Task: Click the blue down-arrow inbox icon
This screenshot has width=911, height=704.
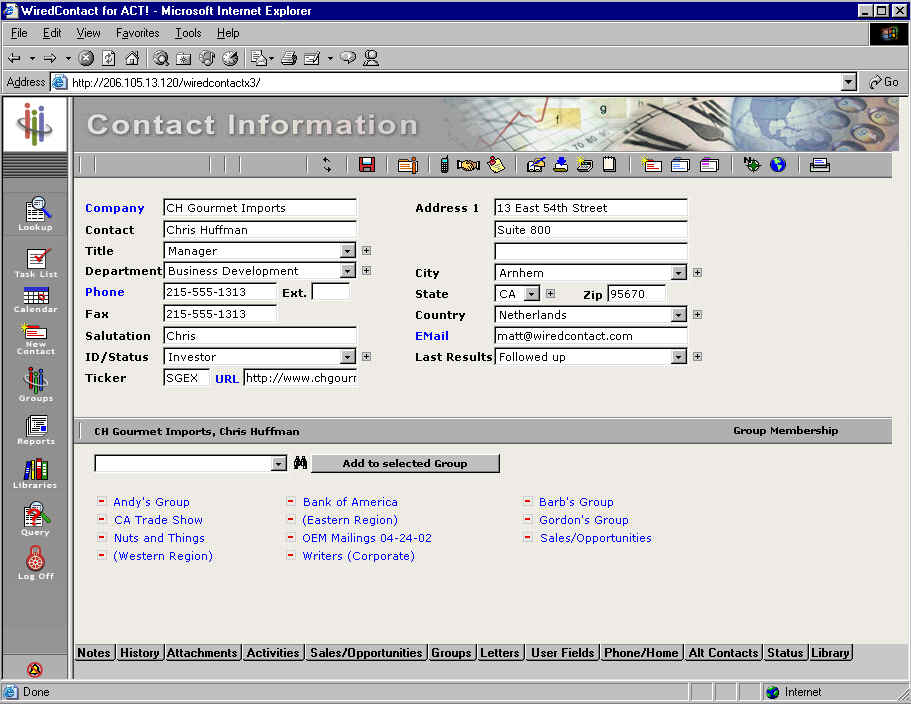Action: 561,165
